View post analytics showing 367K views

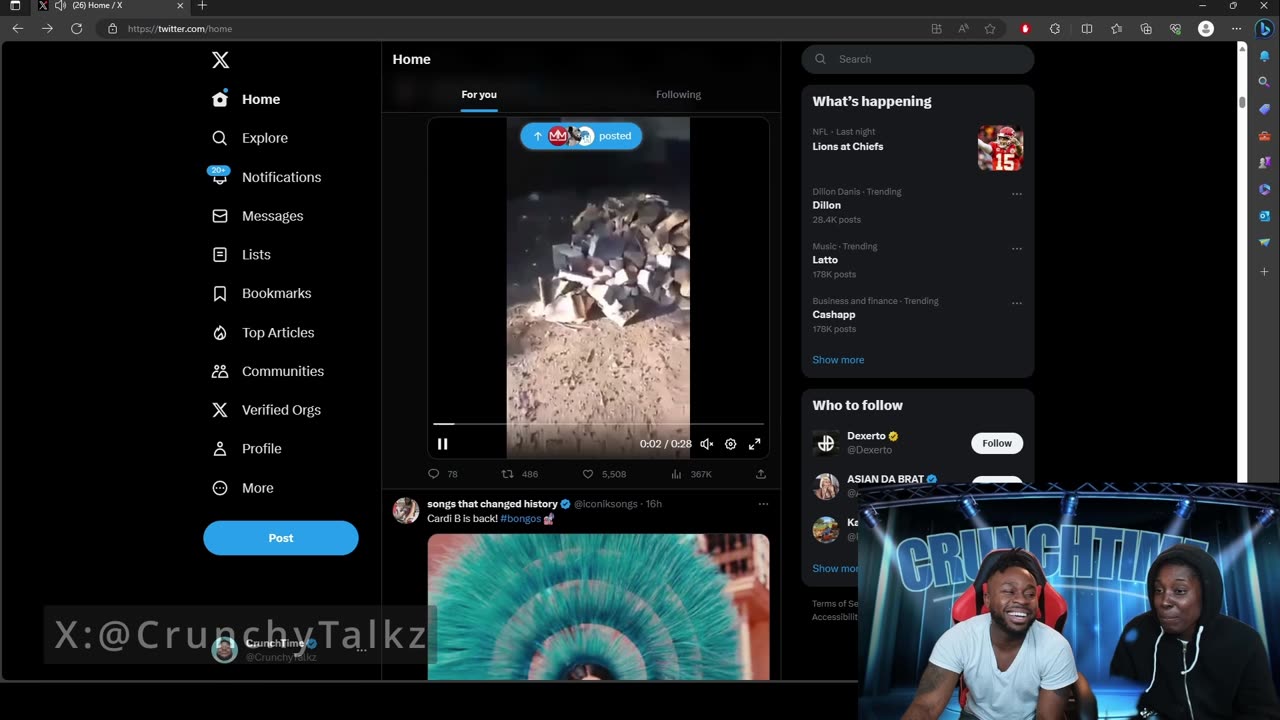click(690, 474)
